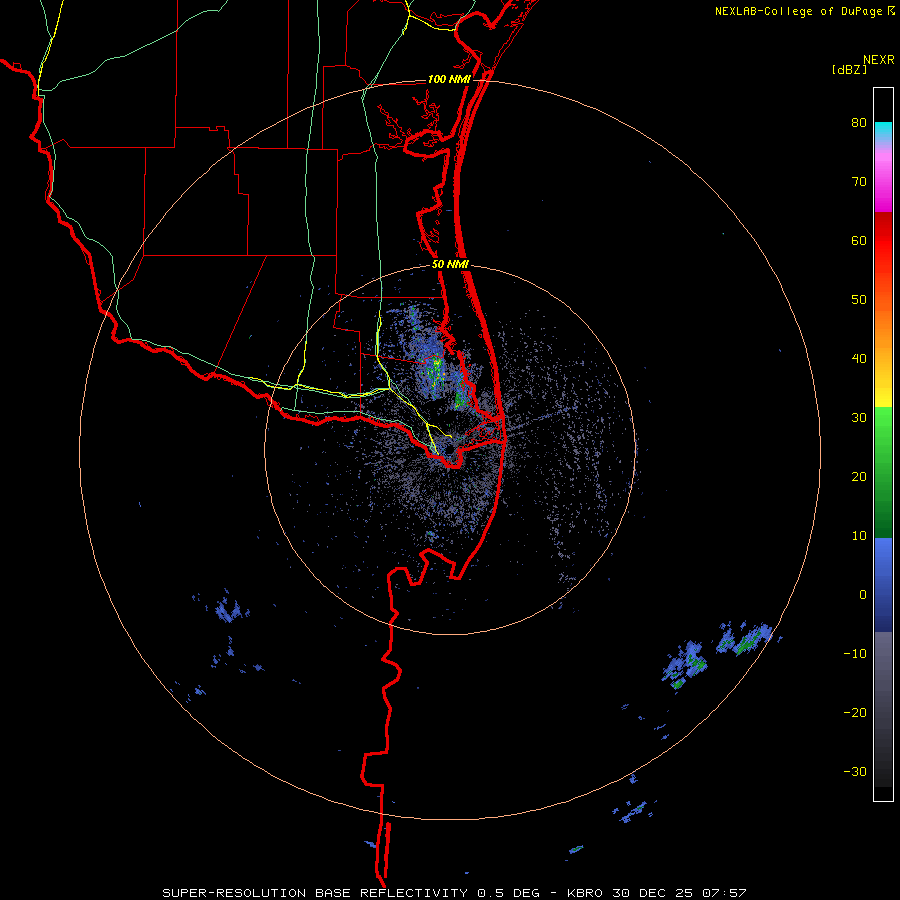The width and height of the screenshot is (900, 900).
Task: Click the [dBZ] units label
Action: click(x=849, y=69)
